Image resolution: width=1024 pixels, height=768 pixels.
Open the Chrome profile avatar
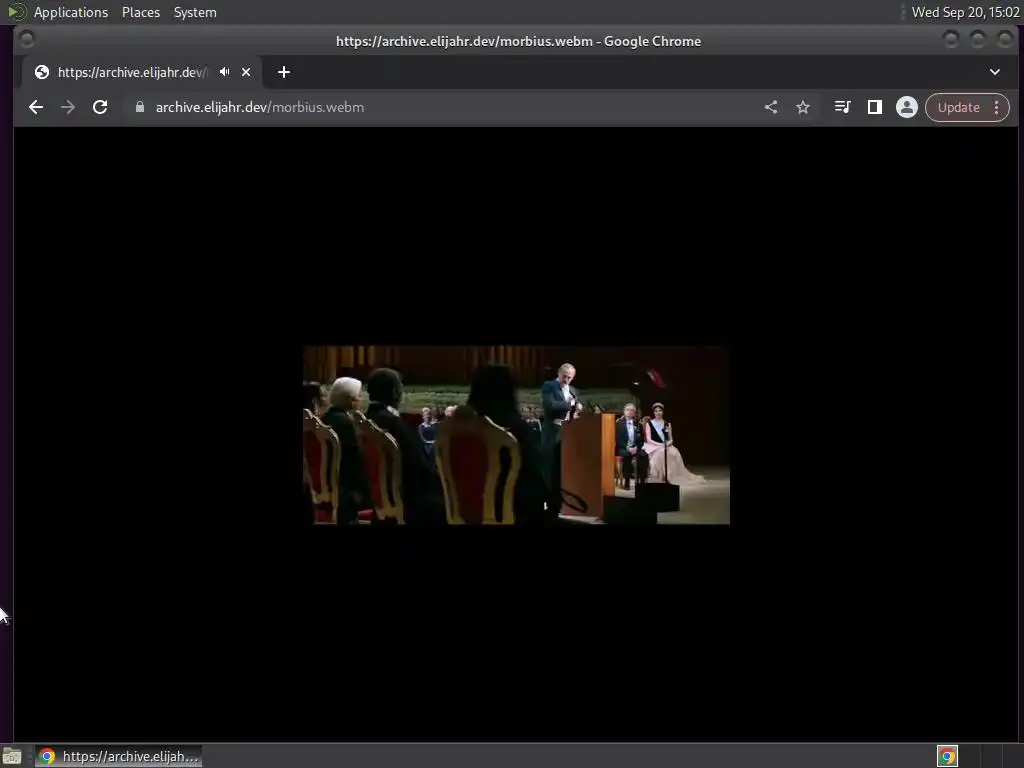coord(906,107)
